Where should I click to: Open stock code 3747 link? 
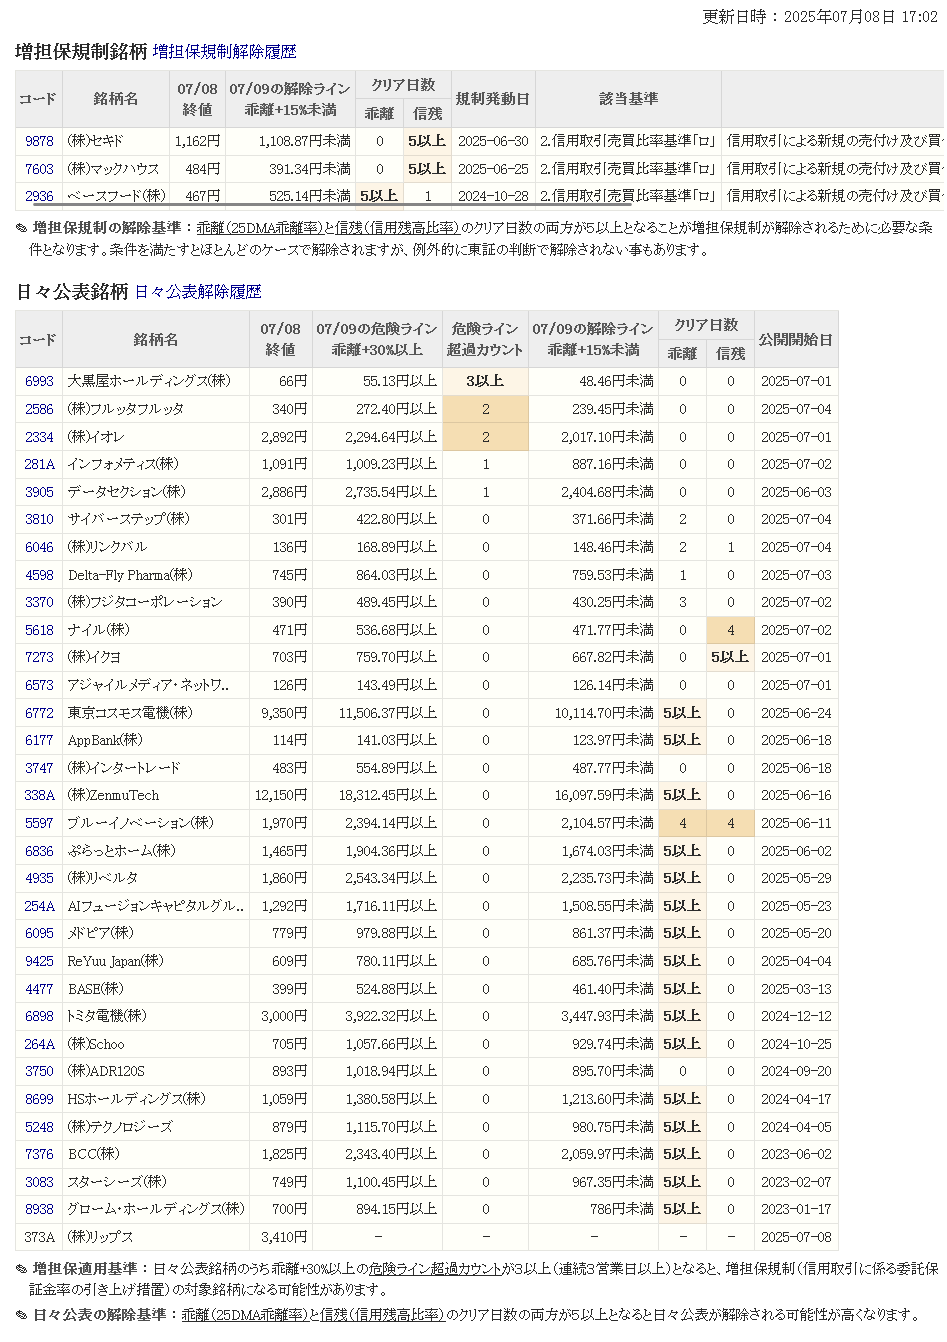pos(39,768)
